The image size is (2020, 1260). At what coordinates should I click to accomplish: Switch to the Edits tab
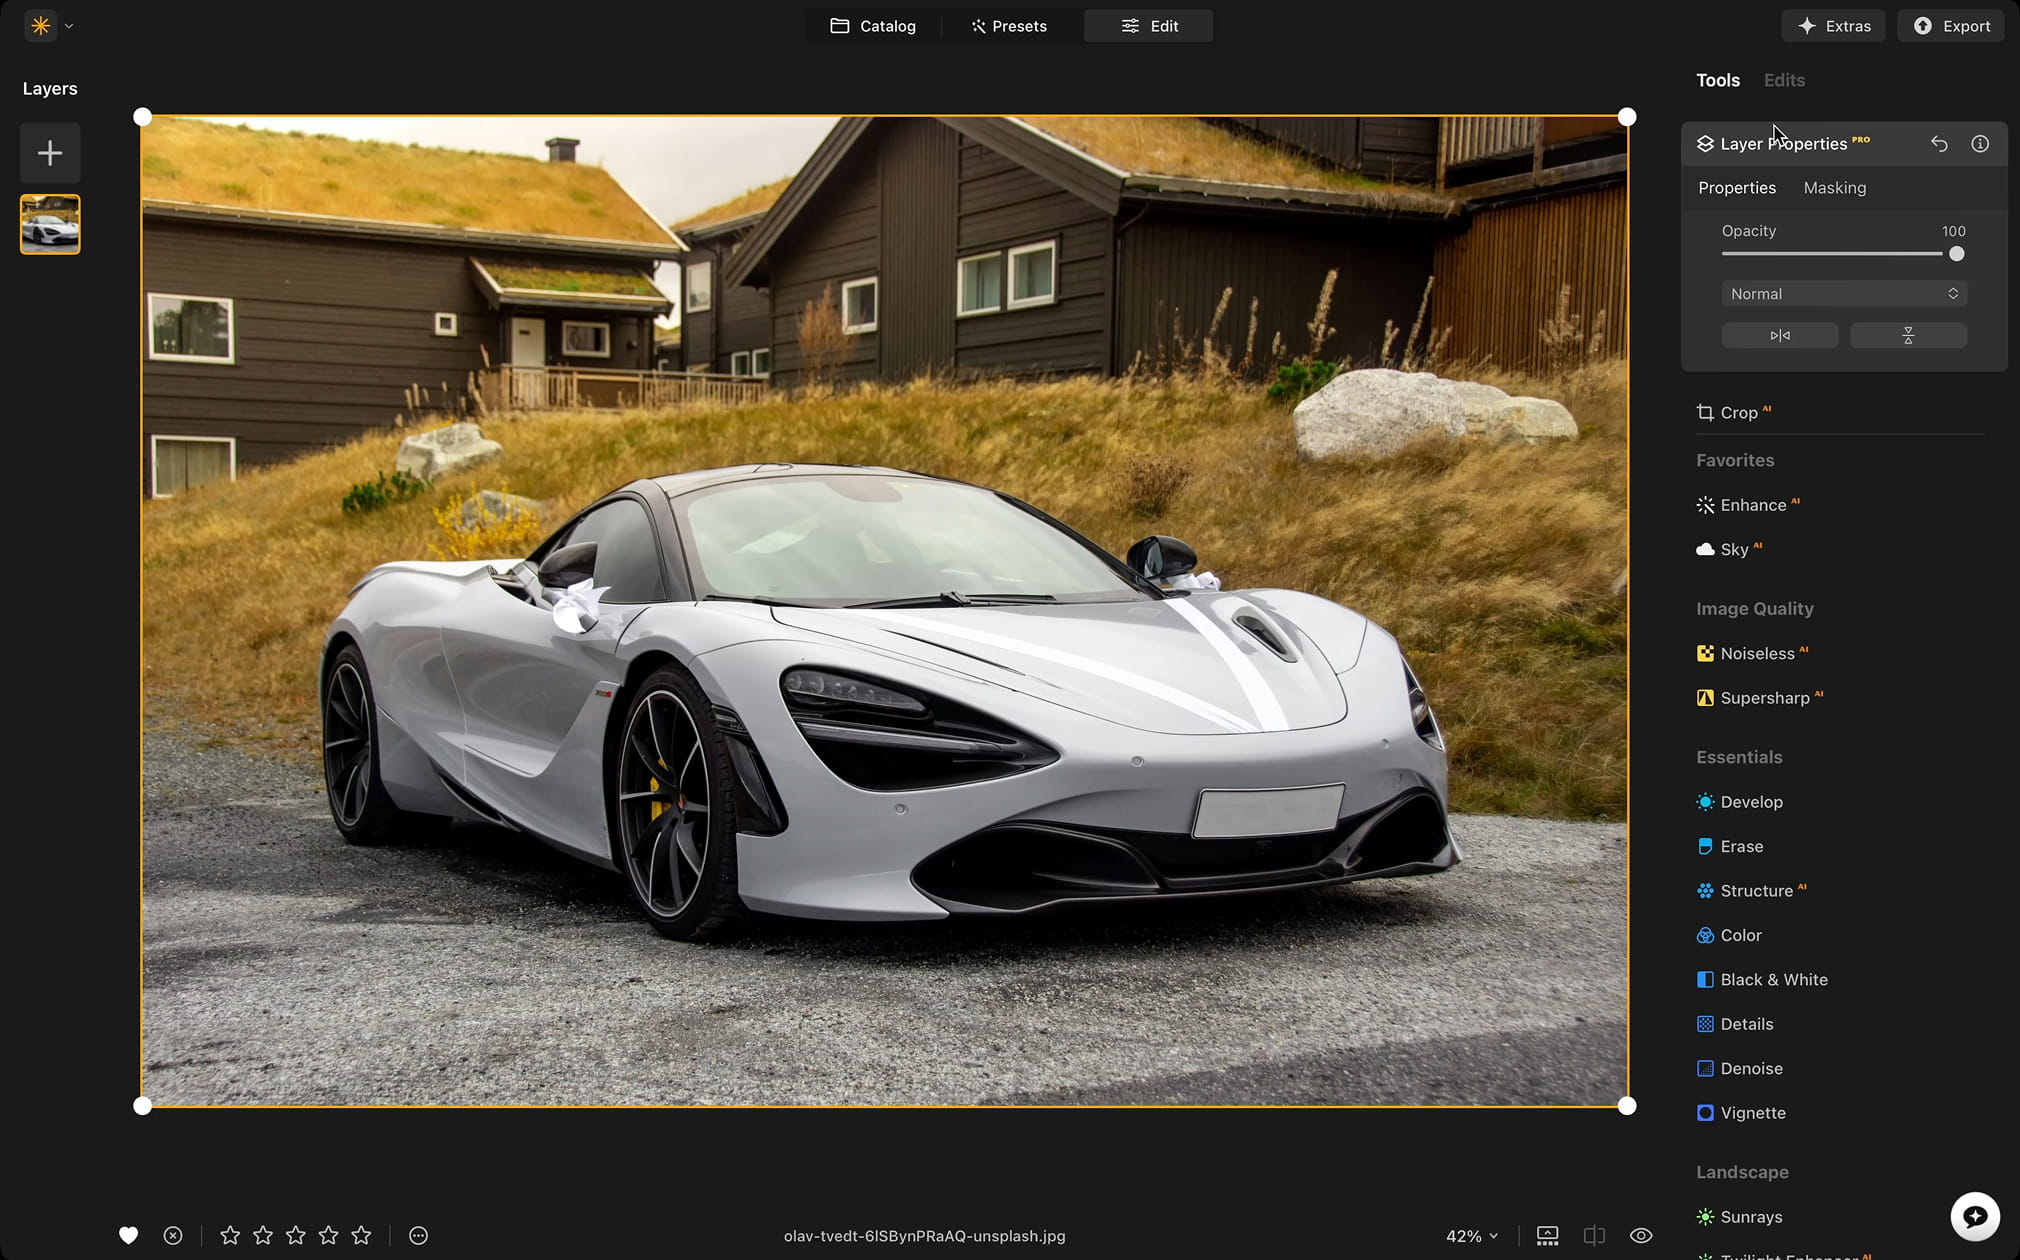pos(1784,80)
